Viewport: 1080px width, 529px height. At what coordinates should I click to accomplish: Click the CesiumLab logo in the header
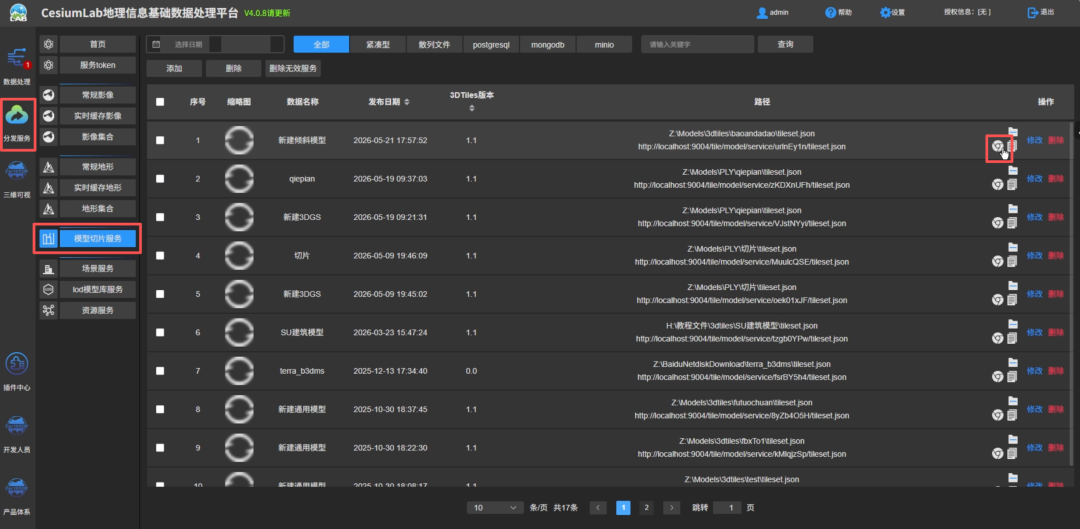coord(19,13)
